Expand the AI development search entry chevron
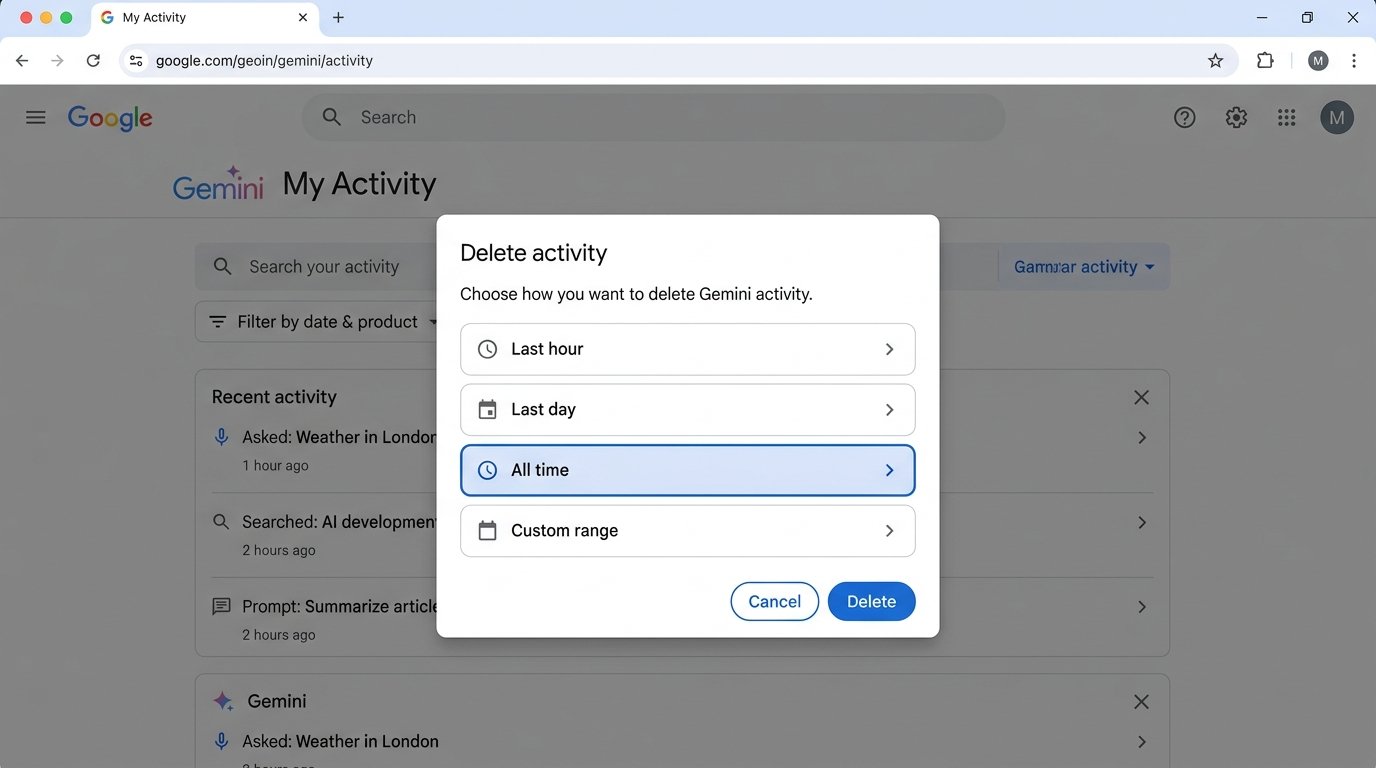Viewport: 1376px width, 768px height. (1142, 523)
